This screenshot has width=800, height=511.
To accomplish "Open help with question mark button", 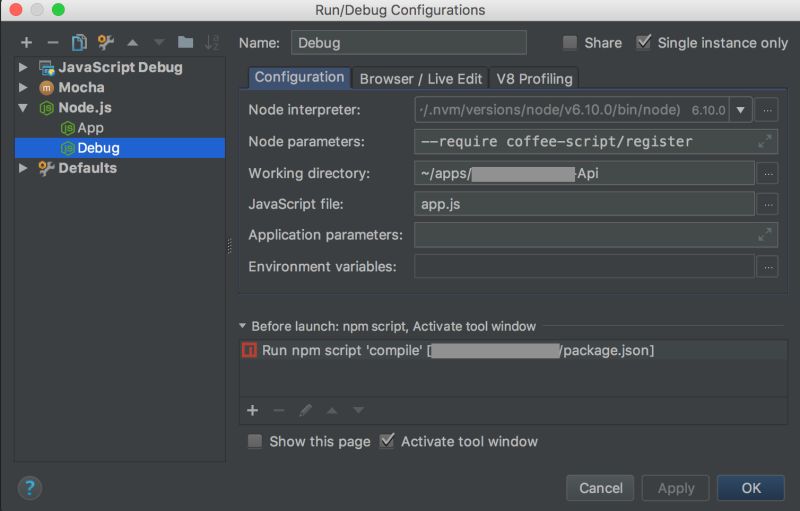I will 30,488.
